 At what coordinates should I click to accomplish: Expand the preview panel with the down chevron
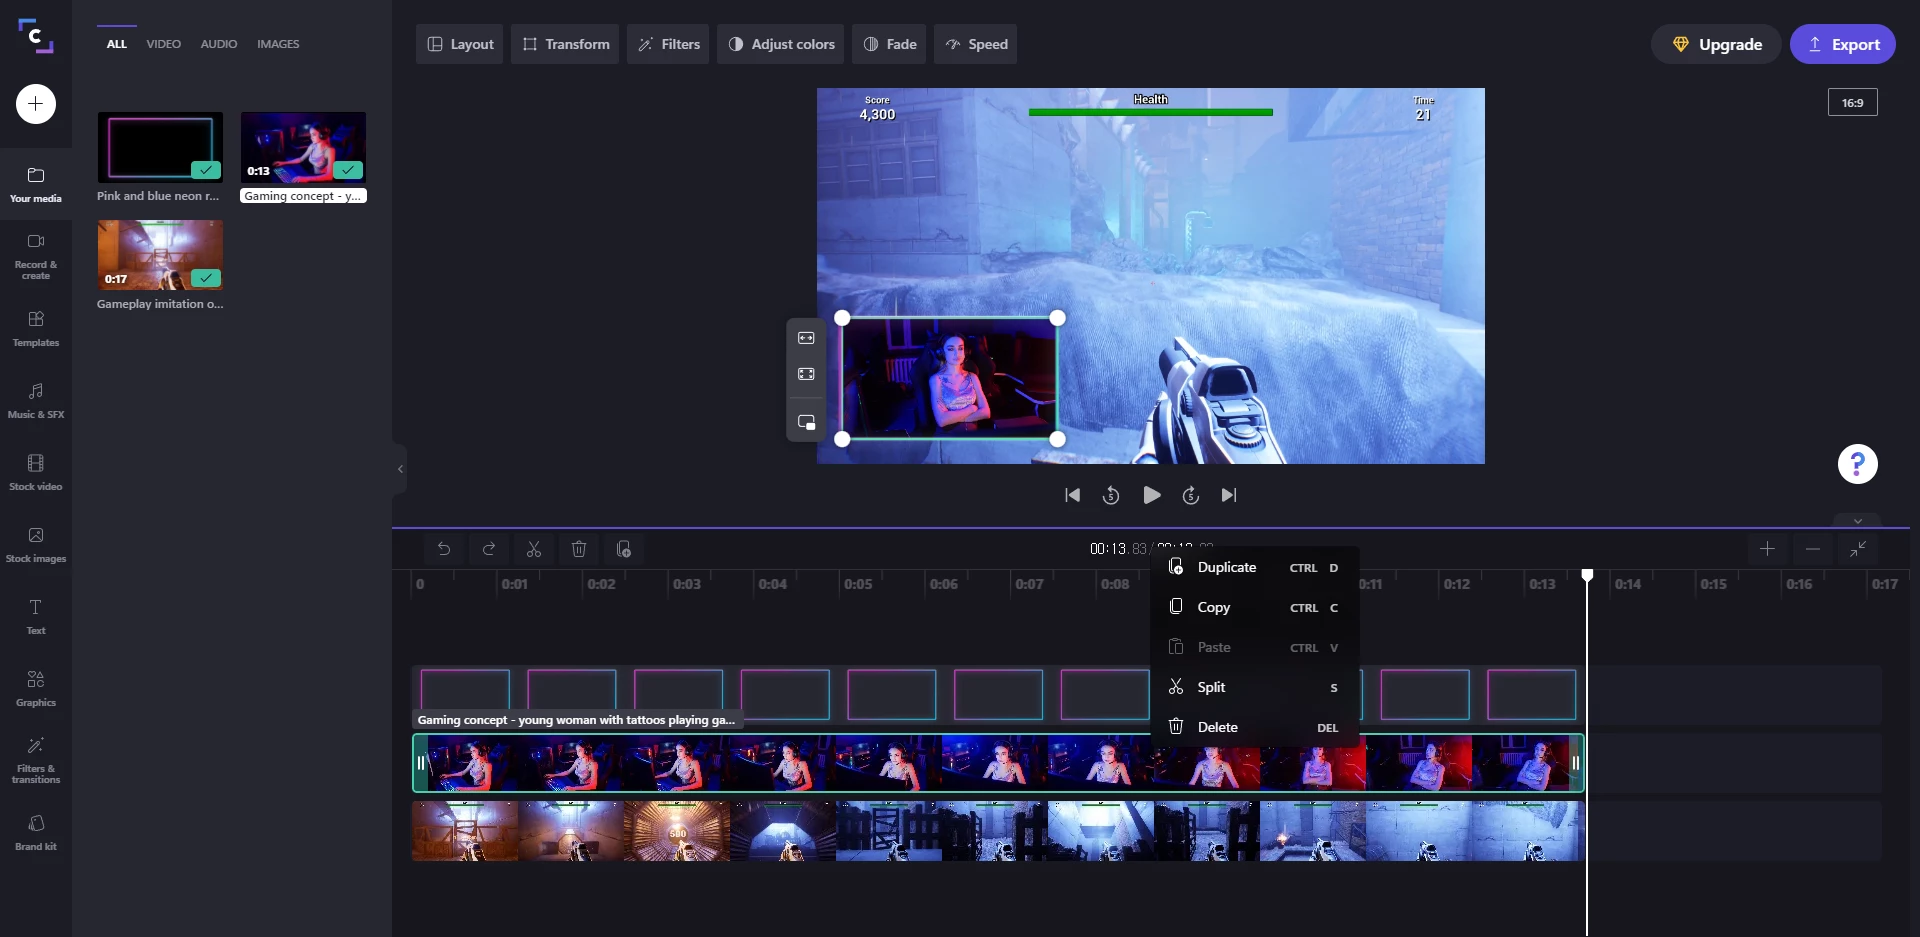click(x=1858, y=520)
